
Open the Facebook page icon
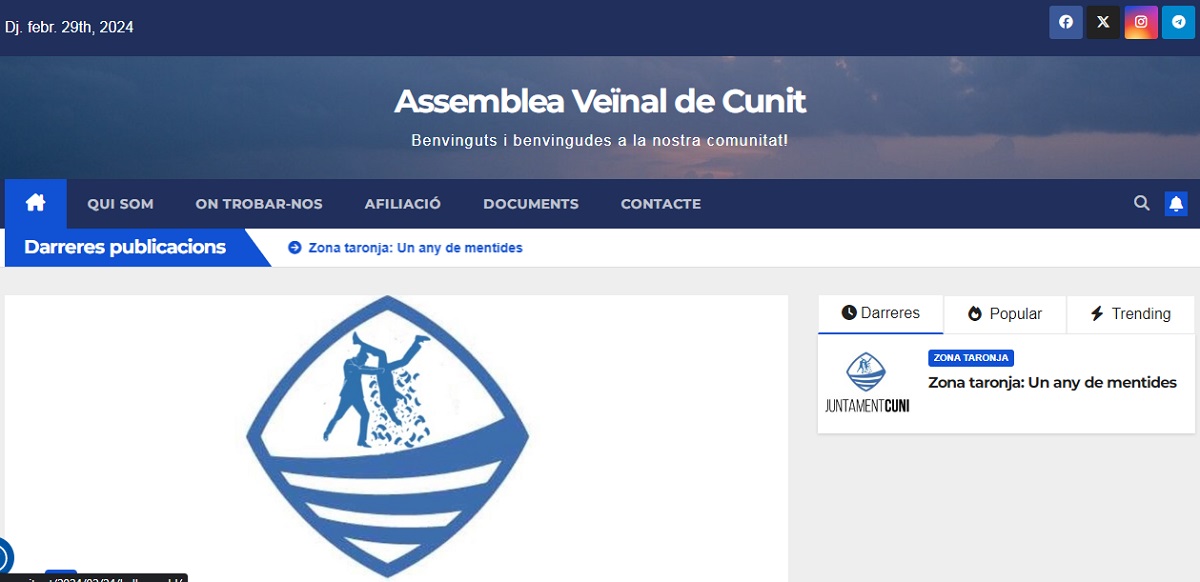1065,22
